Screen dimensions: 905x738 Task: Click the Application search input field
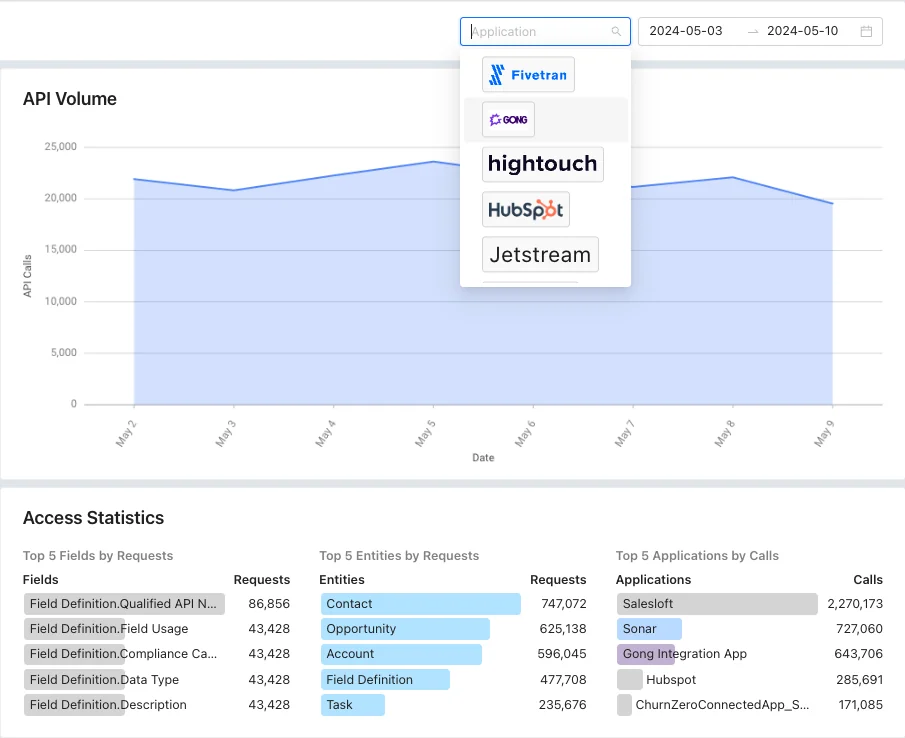pos(545,32)
